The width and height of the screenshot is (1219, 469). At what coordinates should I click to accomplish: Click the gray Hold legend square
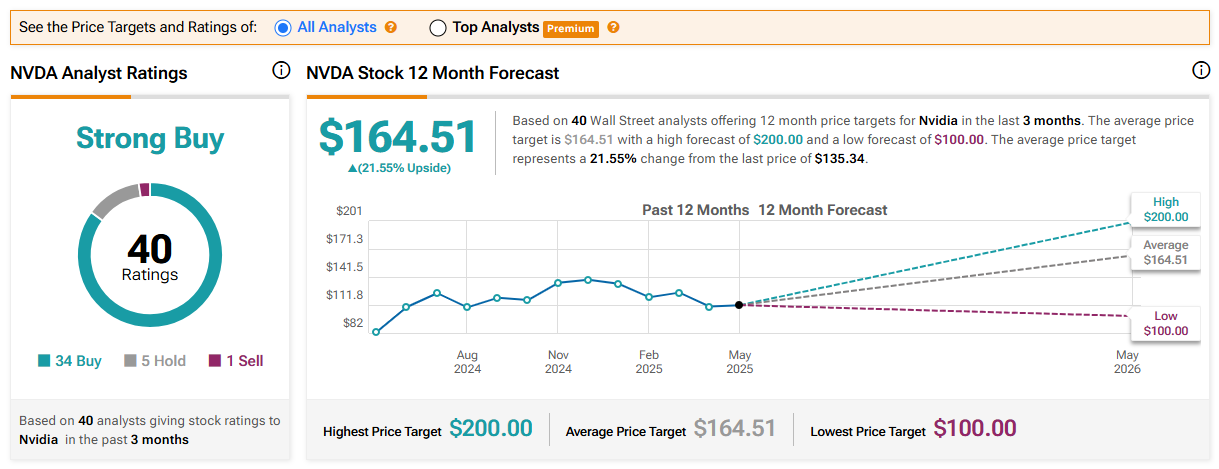click(130, 361)
